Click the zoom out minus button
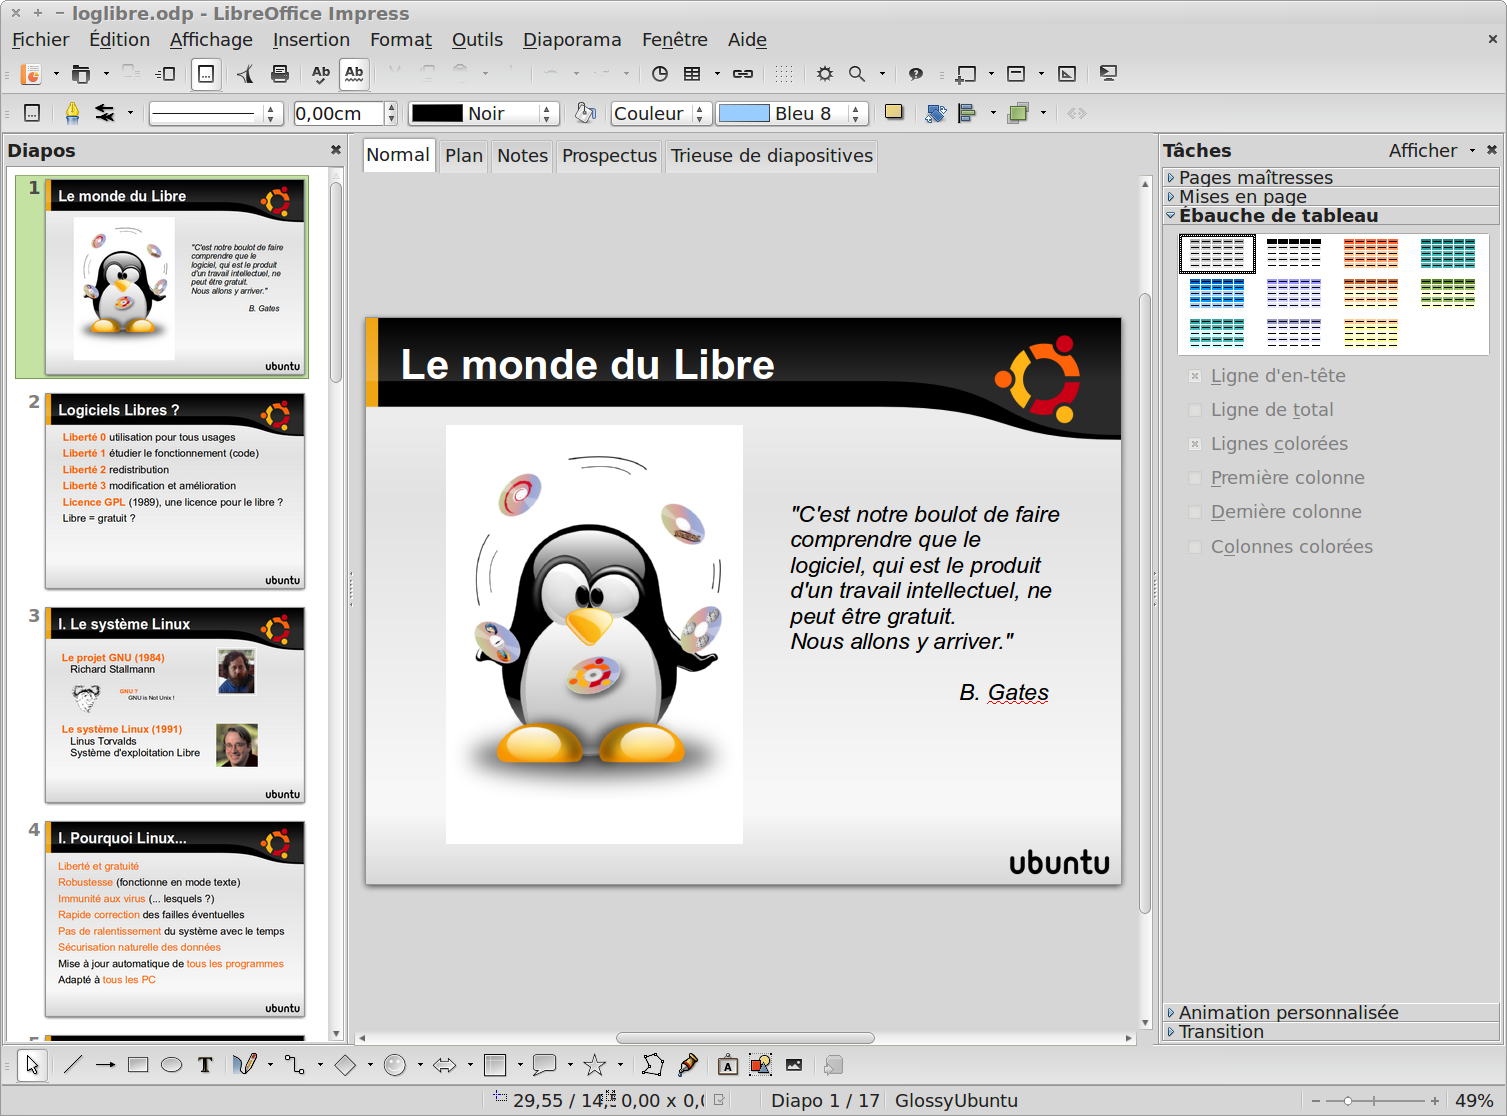 [x=1316, y=1100]
